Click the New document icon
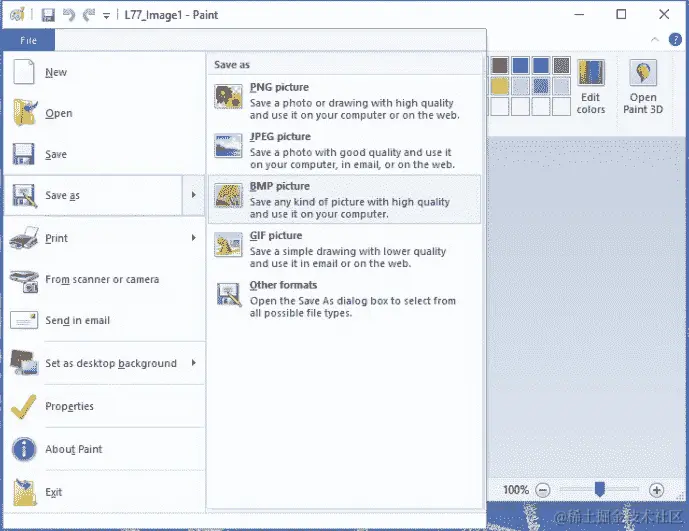This screenshot has width=689, height=531. (24, 72)
